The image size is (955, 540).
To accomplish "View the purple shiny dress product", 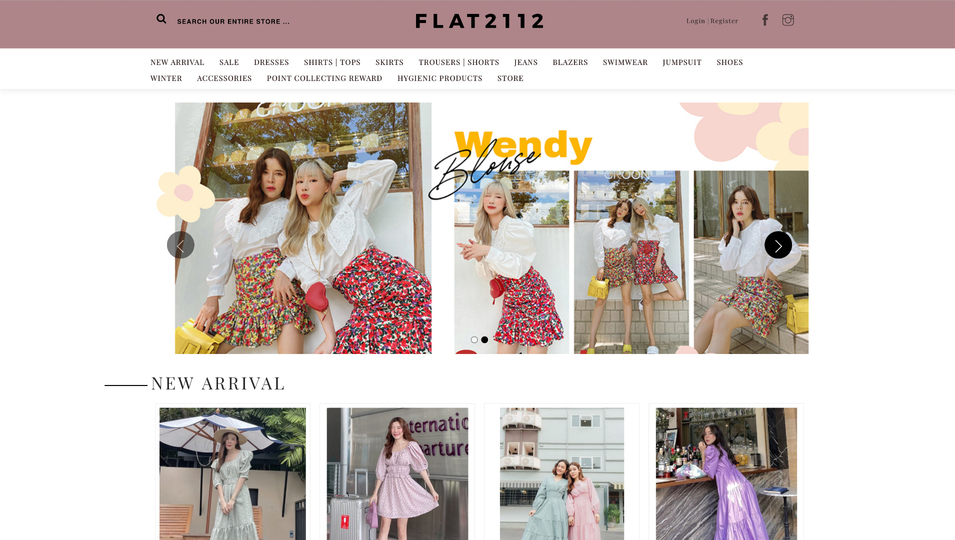I will (x=726, y=473).
